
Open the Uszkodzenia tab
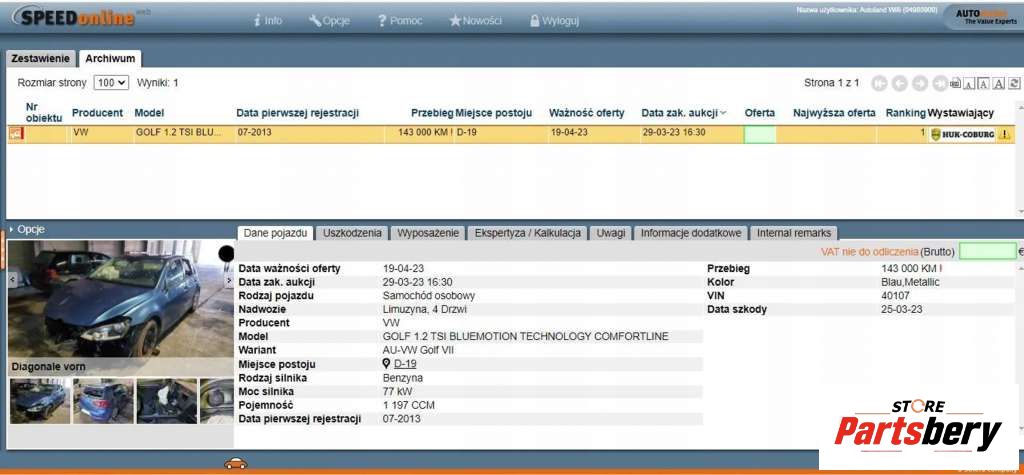pyautogui.click(x=352, y=233)
